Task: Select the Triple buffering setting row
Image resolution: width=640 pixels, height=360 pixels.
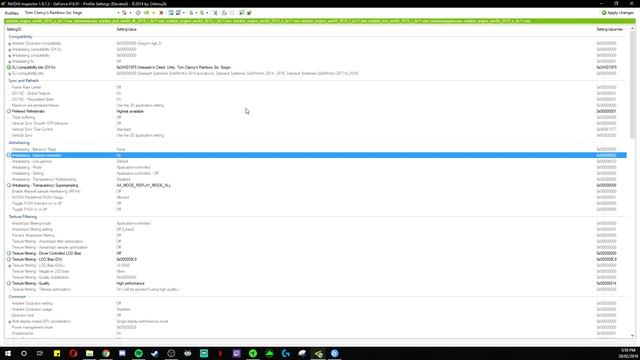Action: pyautogui.click(x=316, y=117)
